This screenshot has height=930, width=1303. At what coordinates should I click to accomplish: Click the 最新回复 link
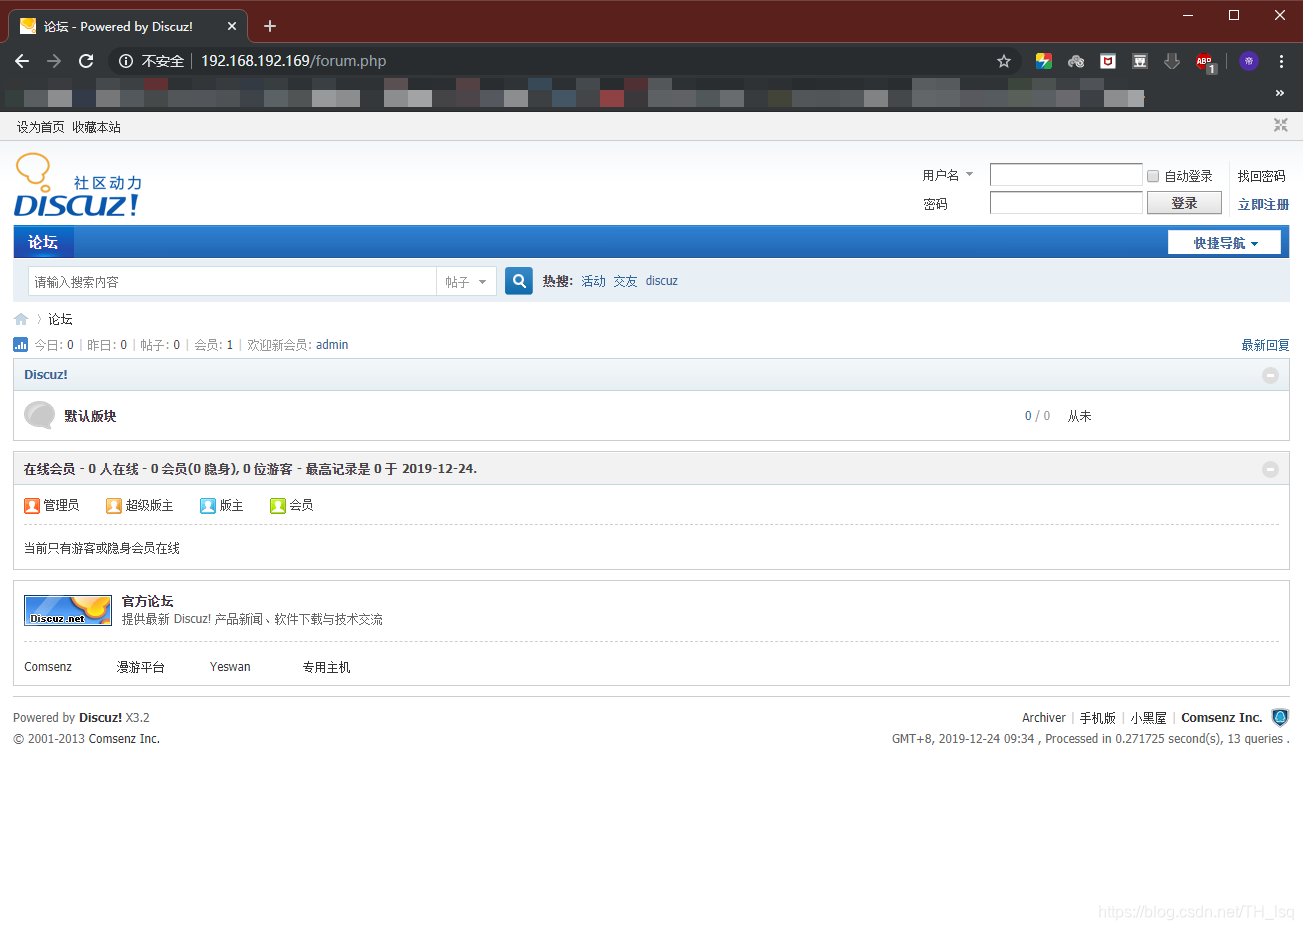pos(1266,345)
